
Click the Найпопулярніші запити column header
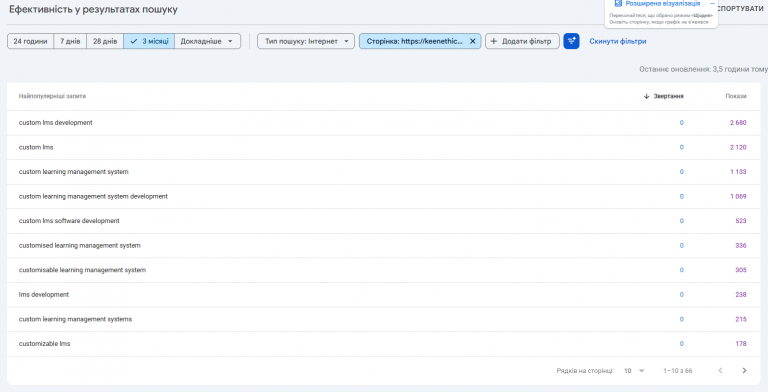click(x=52, y=96)
